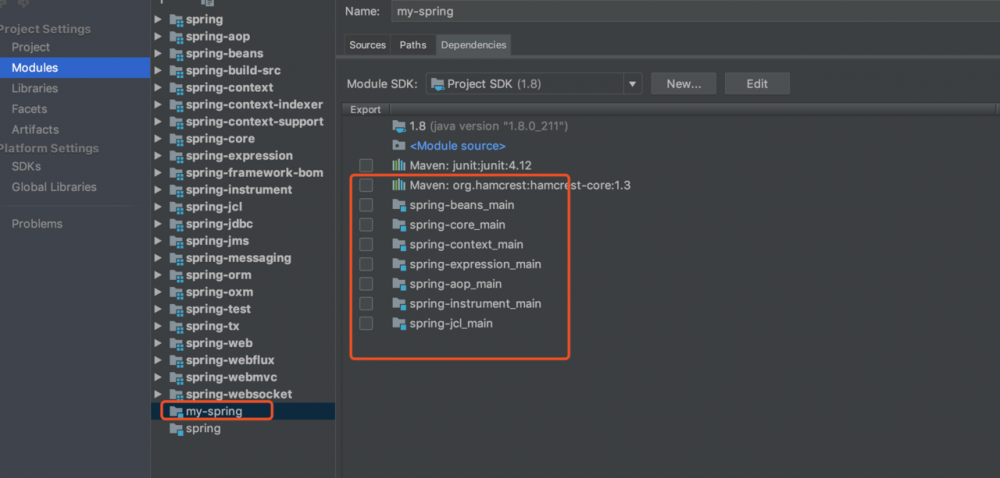
Task: Click the spring-beans module folder icon
Action: click(176, 54)
